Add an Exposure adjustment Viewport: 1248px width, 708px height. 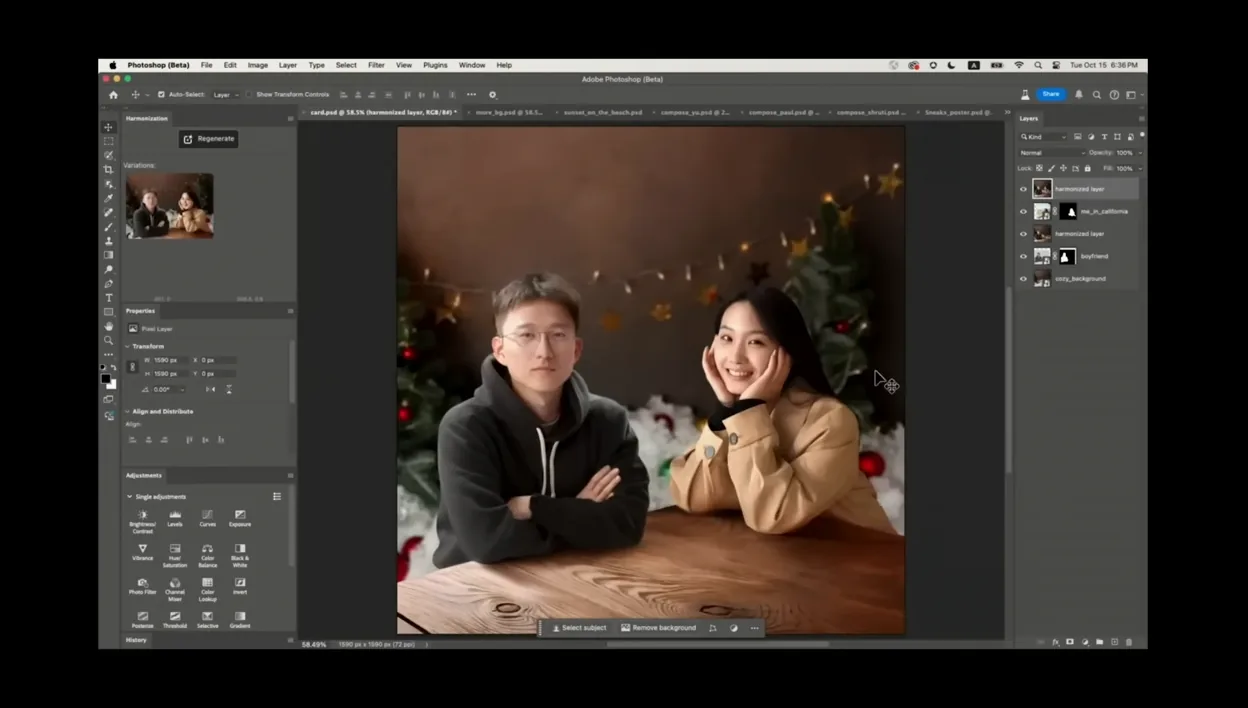coord(240,518)
